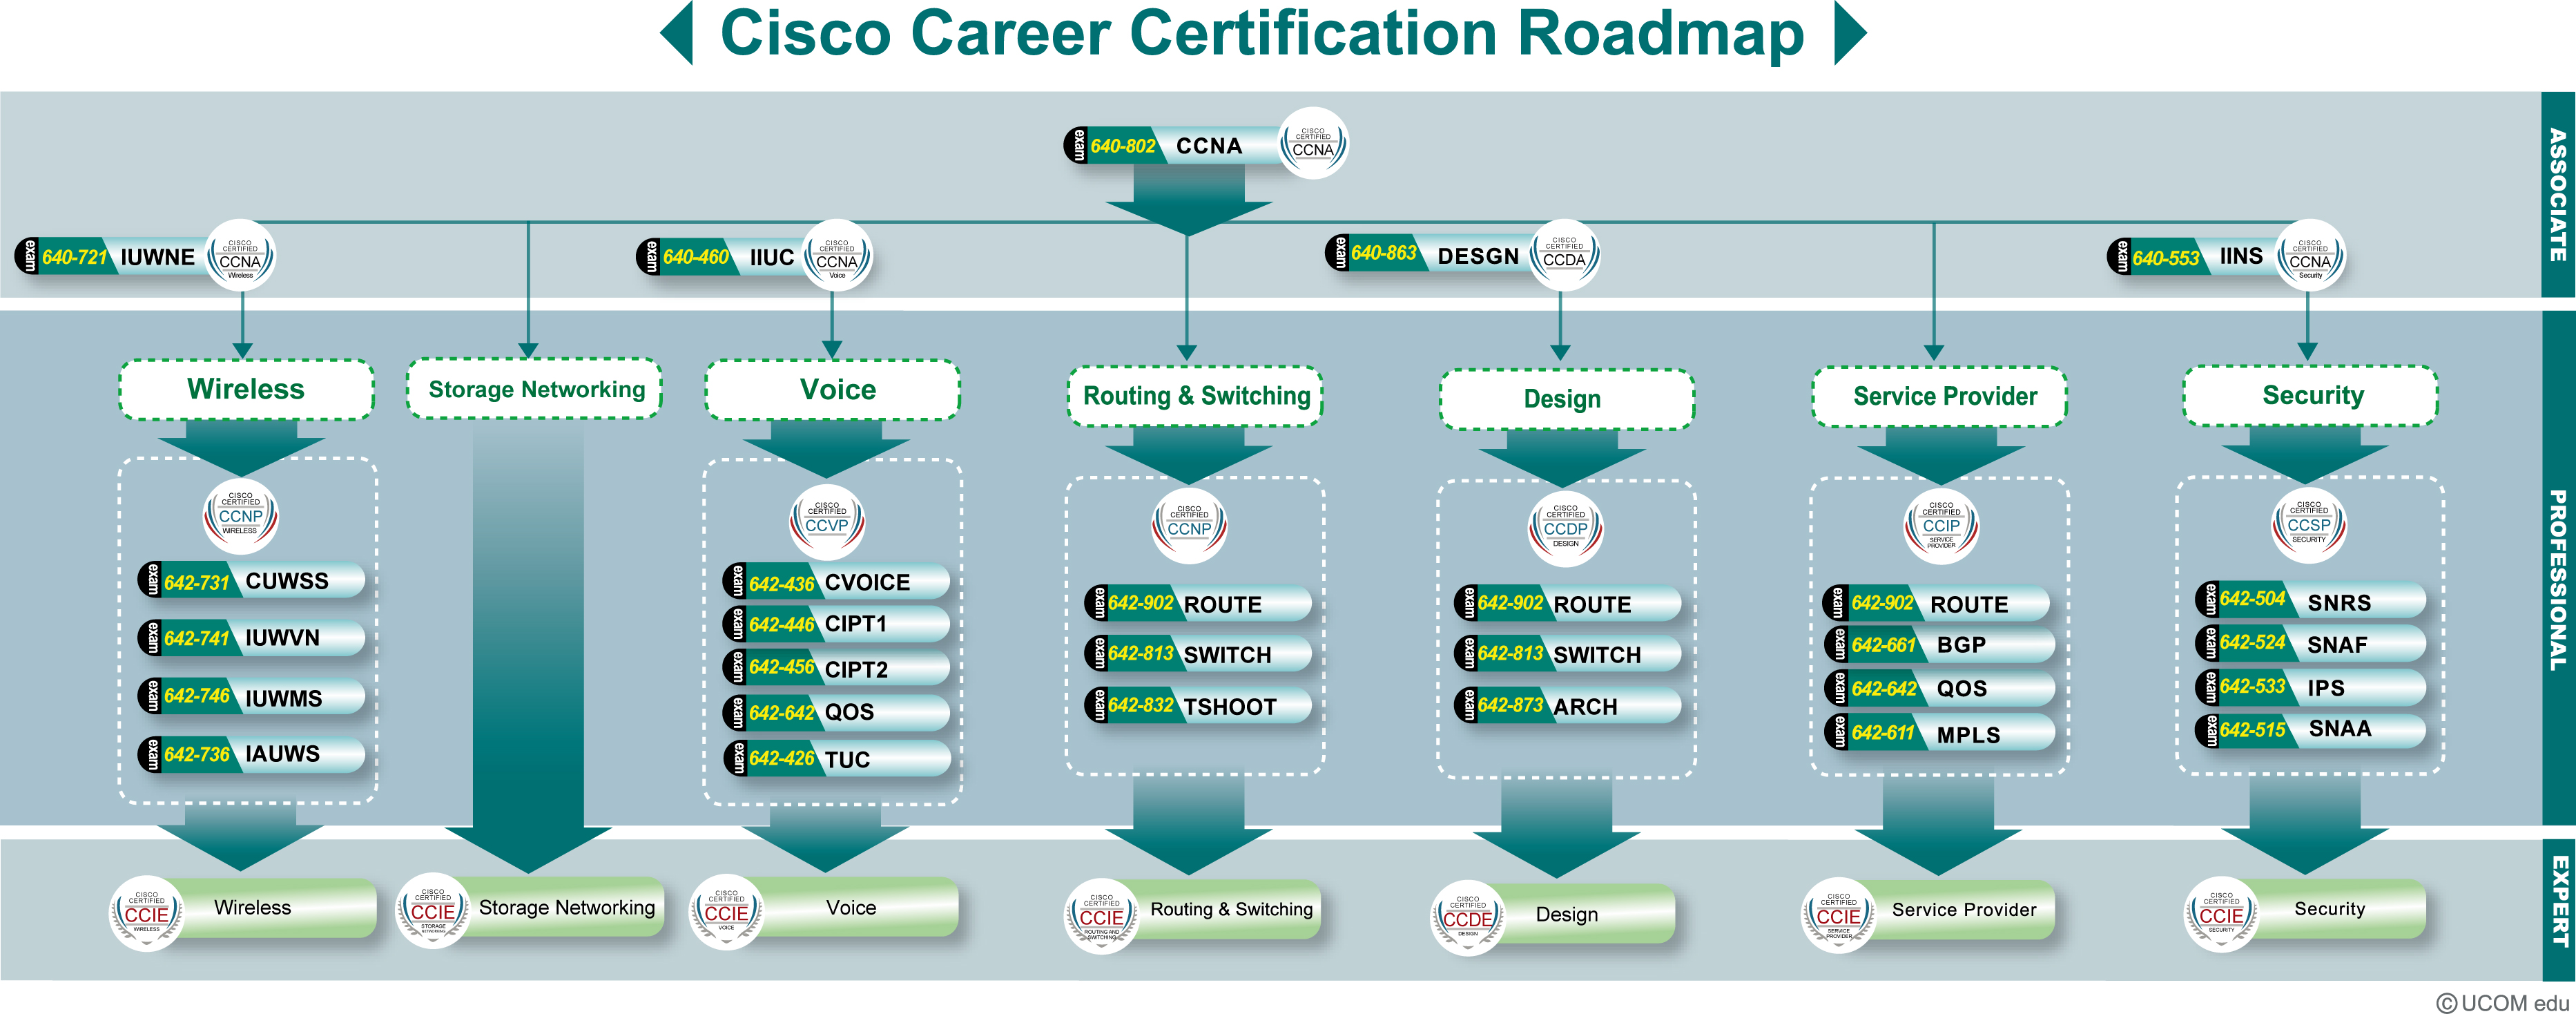This screenshot has width=2576, height=1014.
Task: Select the 642-832 TSHOOT exam
Action: pyautogui.click(x=1198, y=706)
